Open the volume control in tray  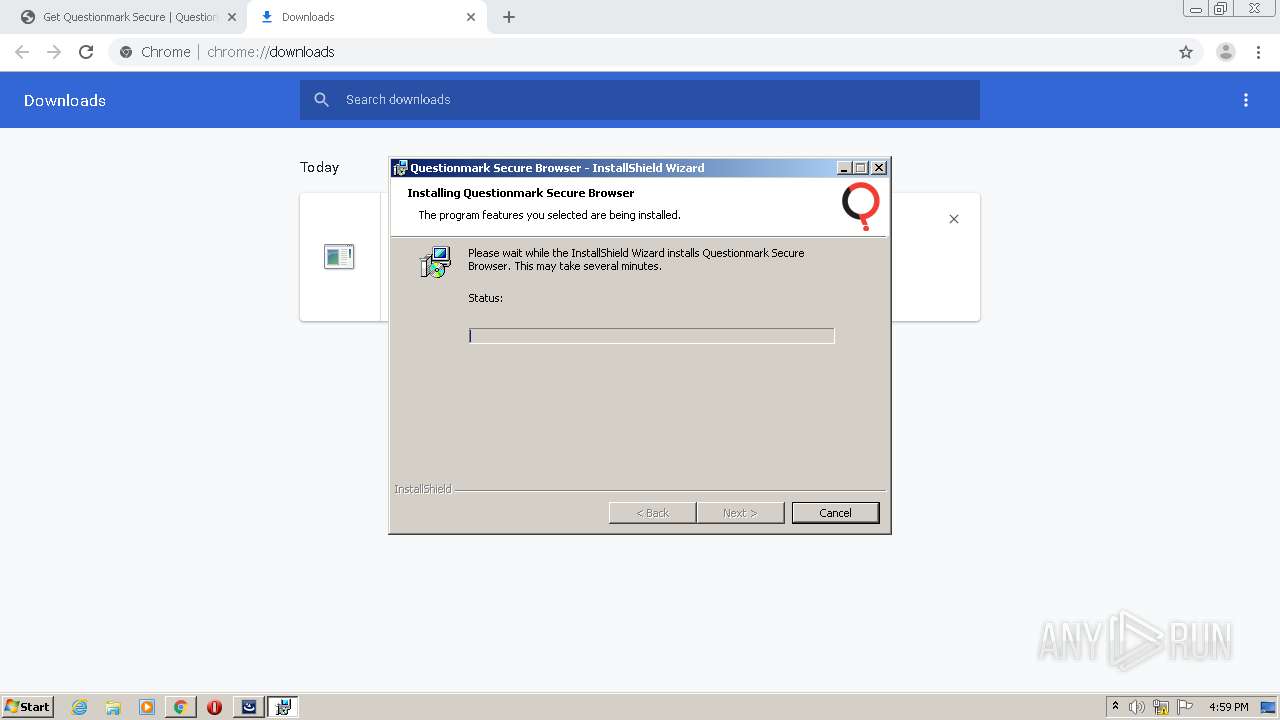click(x=1137, y=707)
